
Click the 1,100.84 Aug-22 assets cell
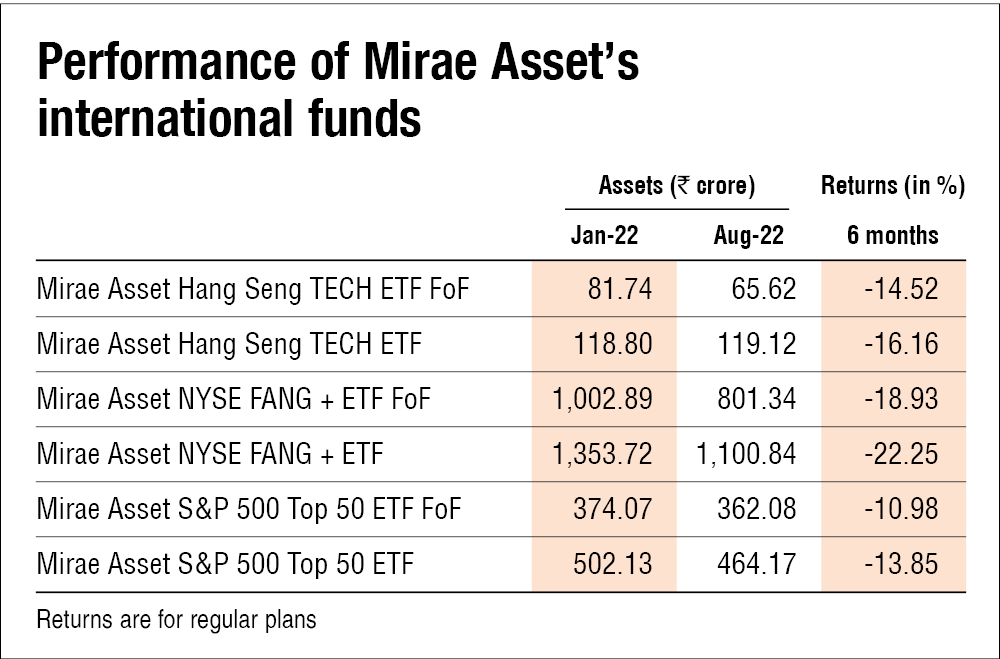tap(746, 455)
